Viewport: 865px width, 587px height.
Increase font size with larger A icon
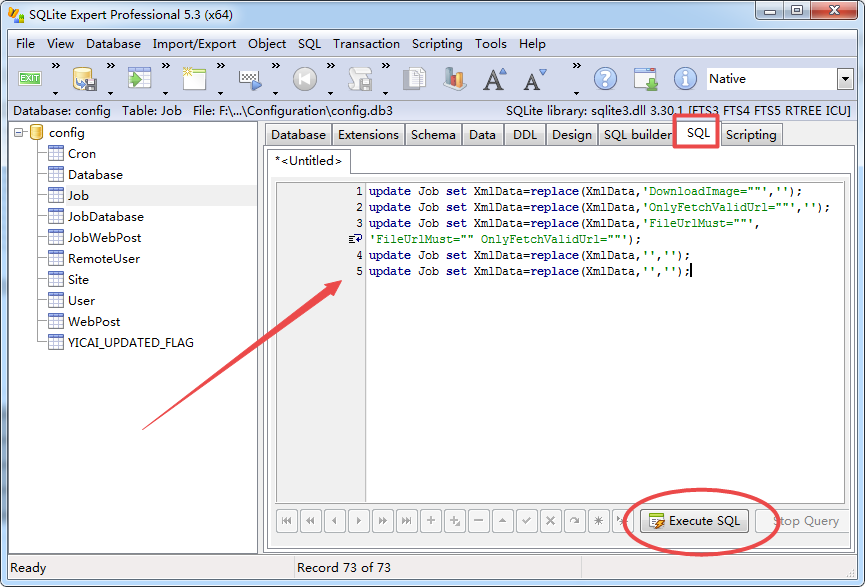click(x=494, y=79)
